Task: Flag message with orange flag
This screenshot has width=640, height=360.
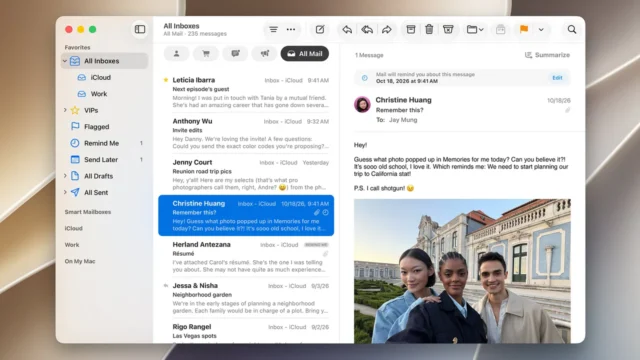Action: (524, 29)
